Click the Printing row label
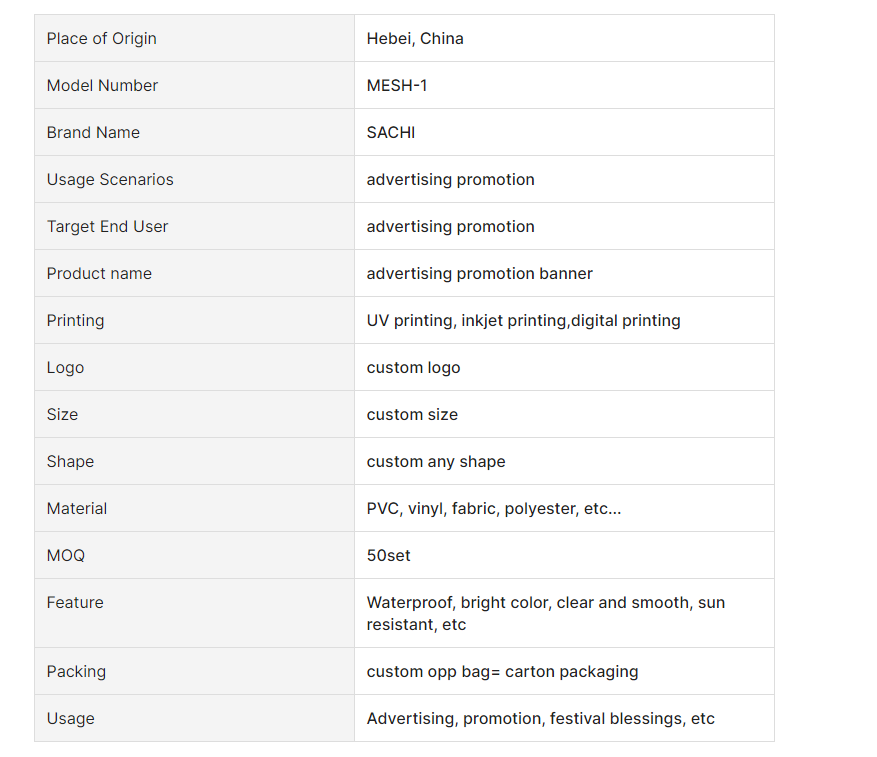877x757 pixels. tap(75, 321)
